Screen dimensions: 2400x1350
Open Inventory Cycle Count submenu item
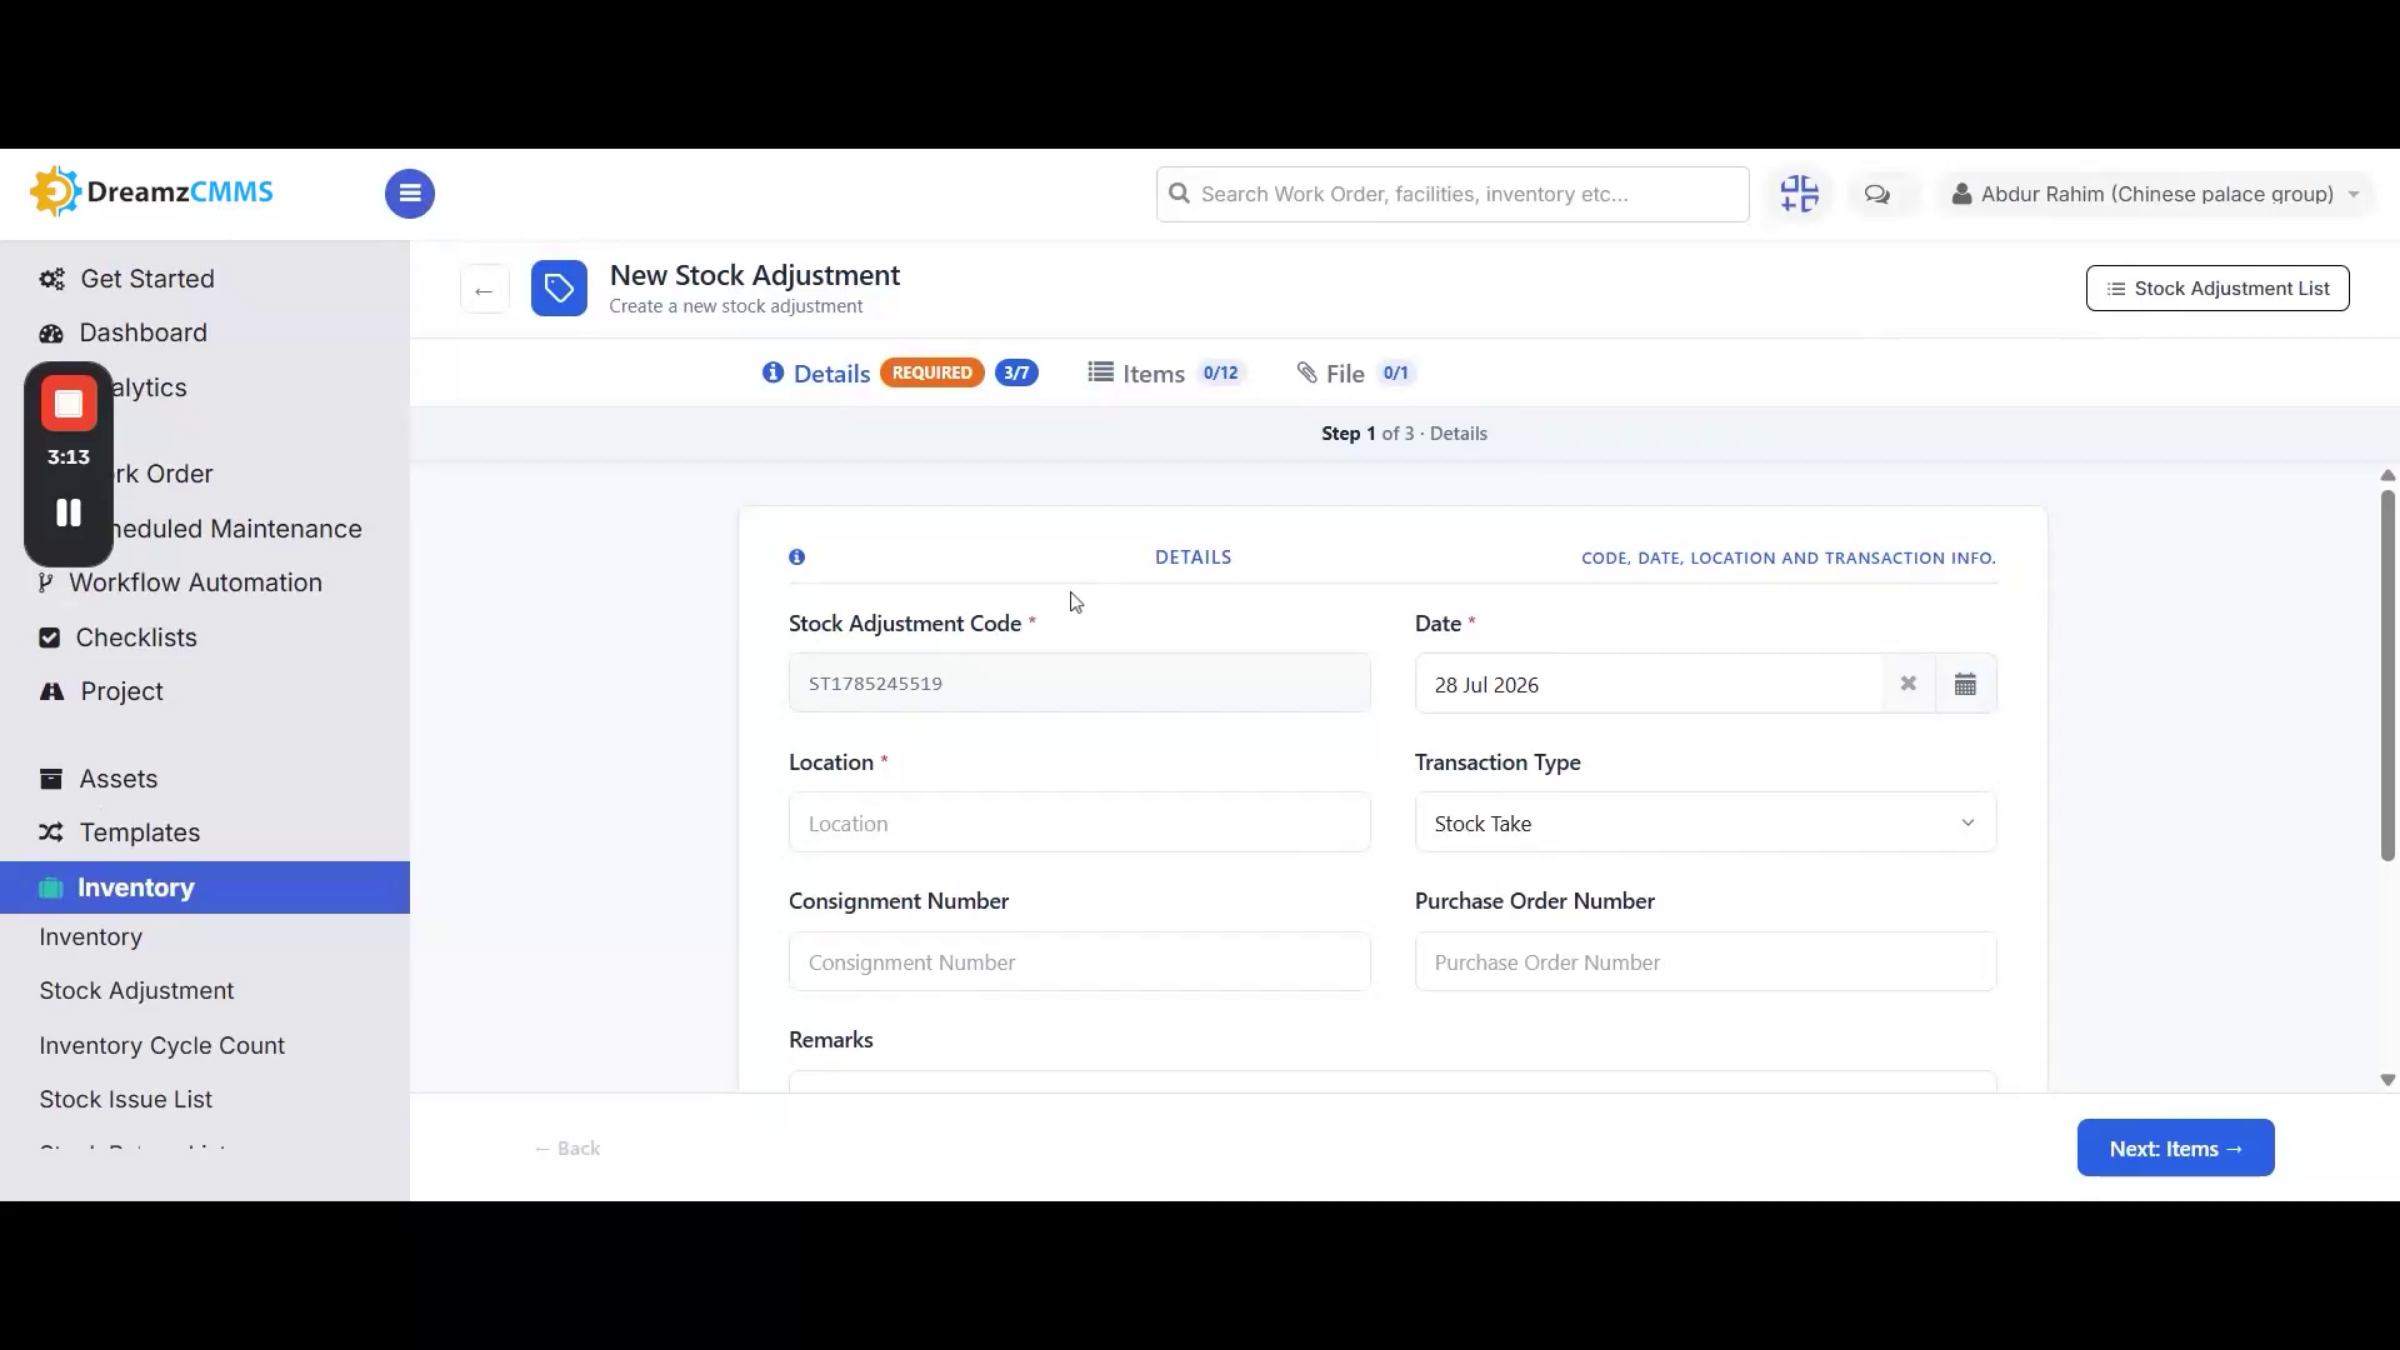coord(162,1046)
